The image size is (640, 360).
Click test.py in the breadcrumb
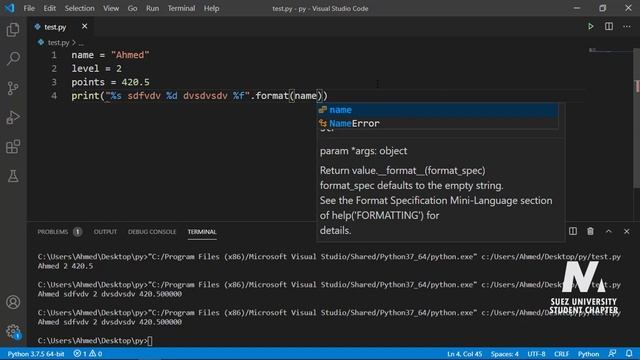click(58, 42)
